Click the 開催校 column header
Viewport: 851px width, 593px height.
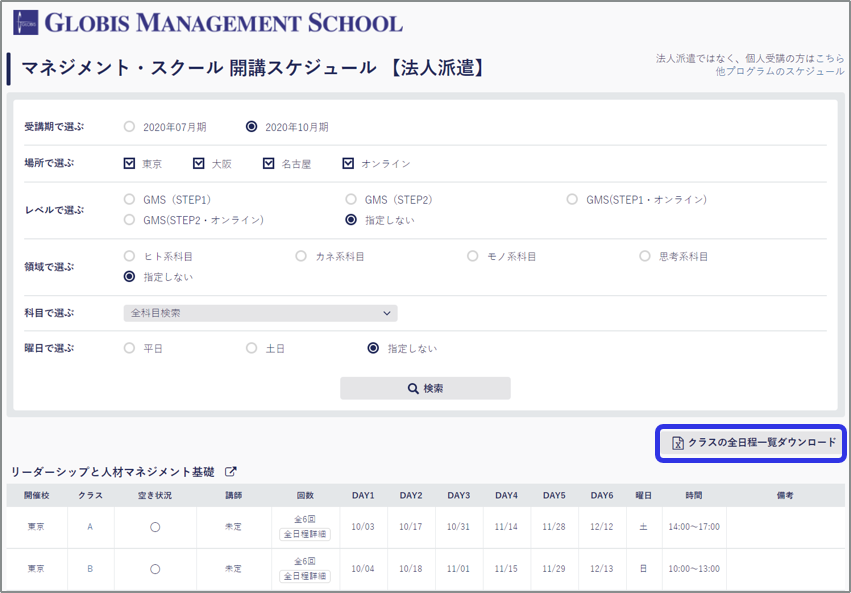[36, 495]
